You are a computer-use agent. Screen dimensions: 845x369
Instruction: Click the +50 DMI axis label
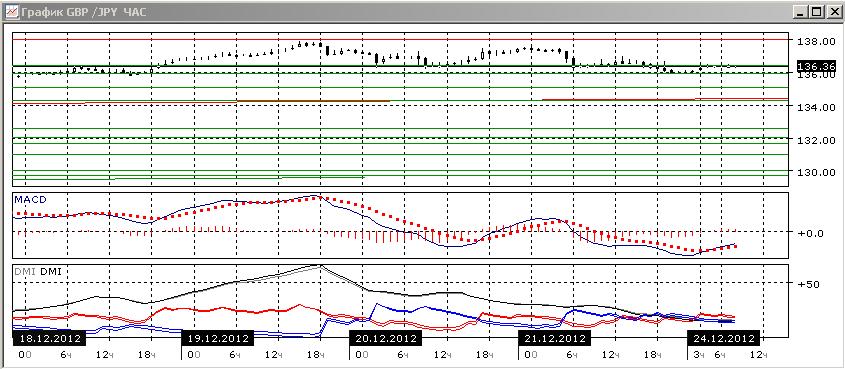click(x=808, y=283)
